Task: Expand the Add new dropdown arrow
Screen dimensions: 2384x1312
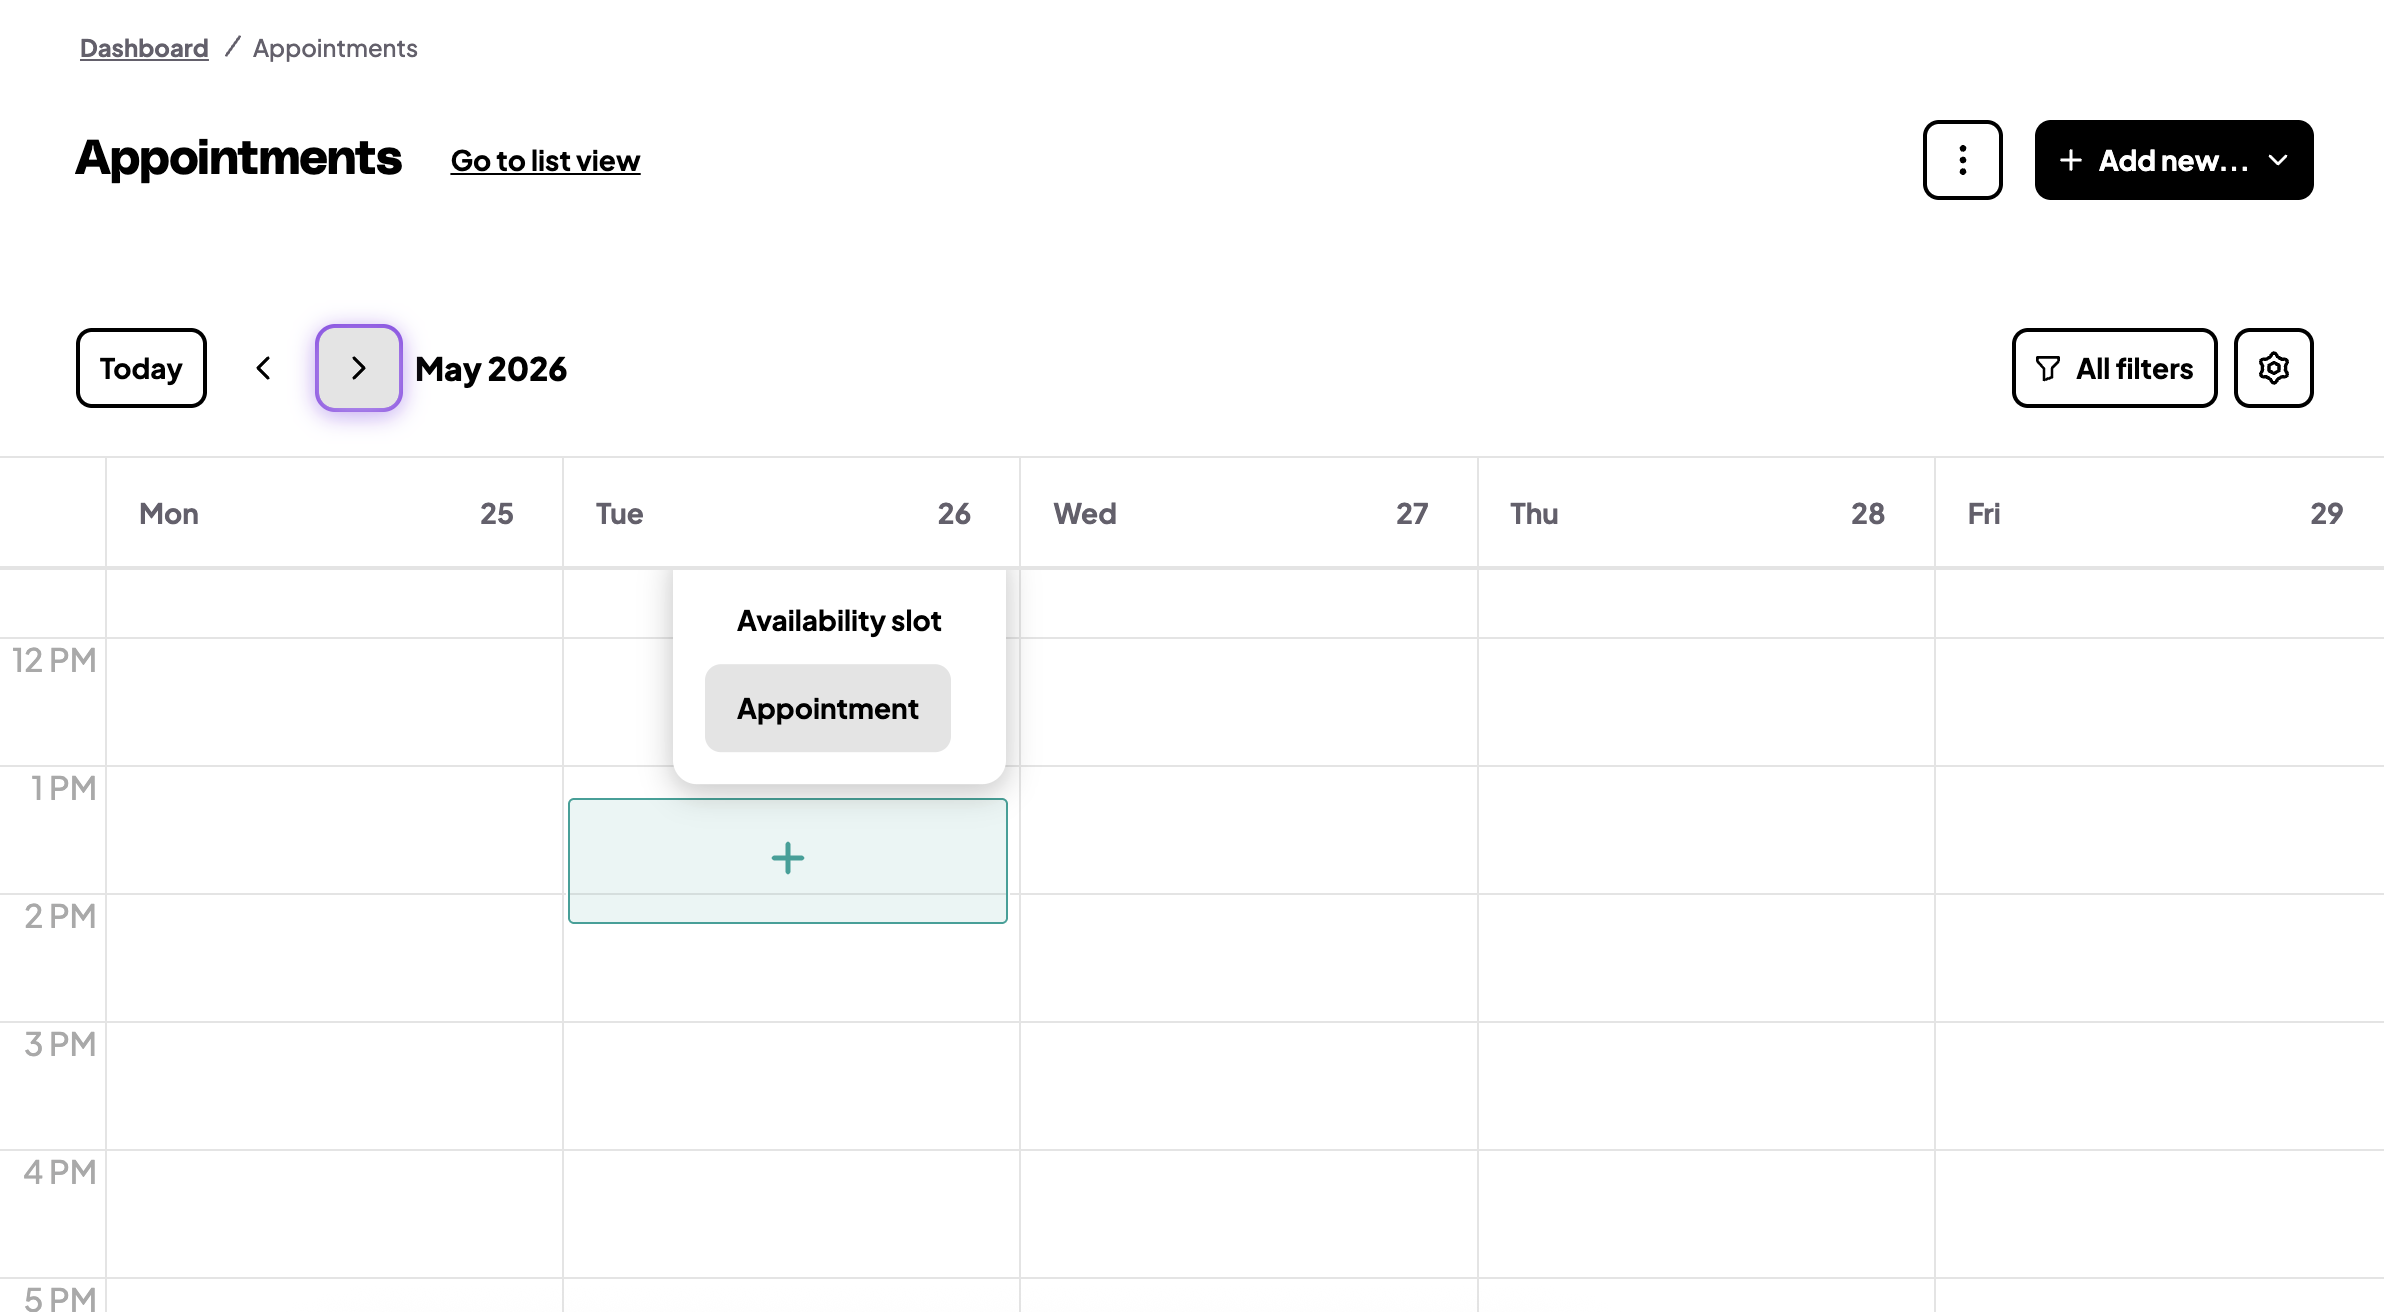Action: tap(2278, 160)
